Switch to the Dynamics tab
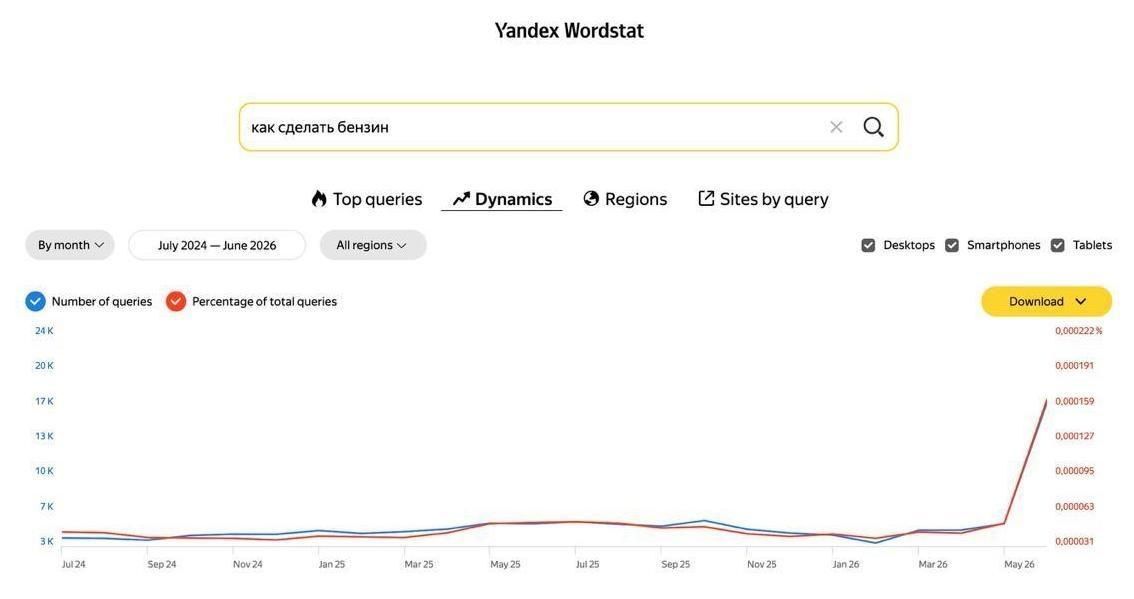1134x599 pixels. pos(502,199)
